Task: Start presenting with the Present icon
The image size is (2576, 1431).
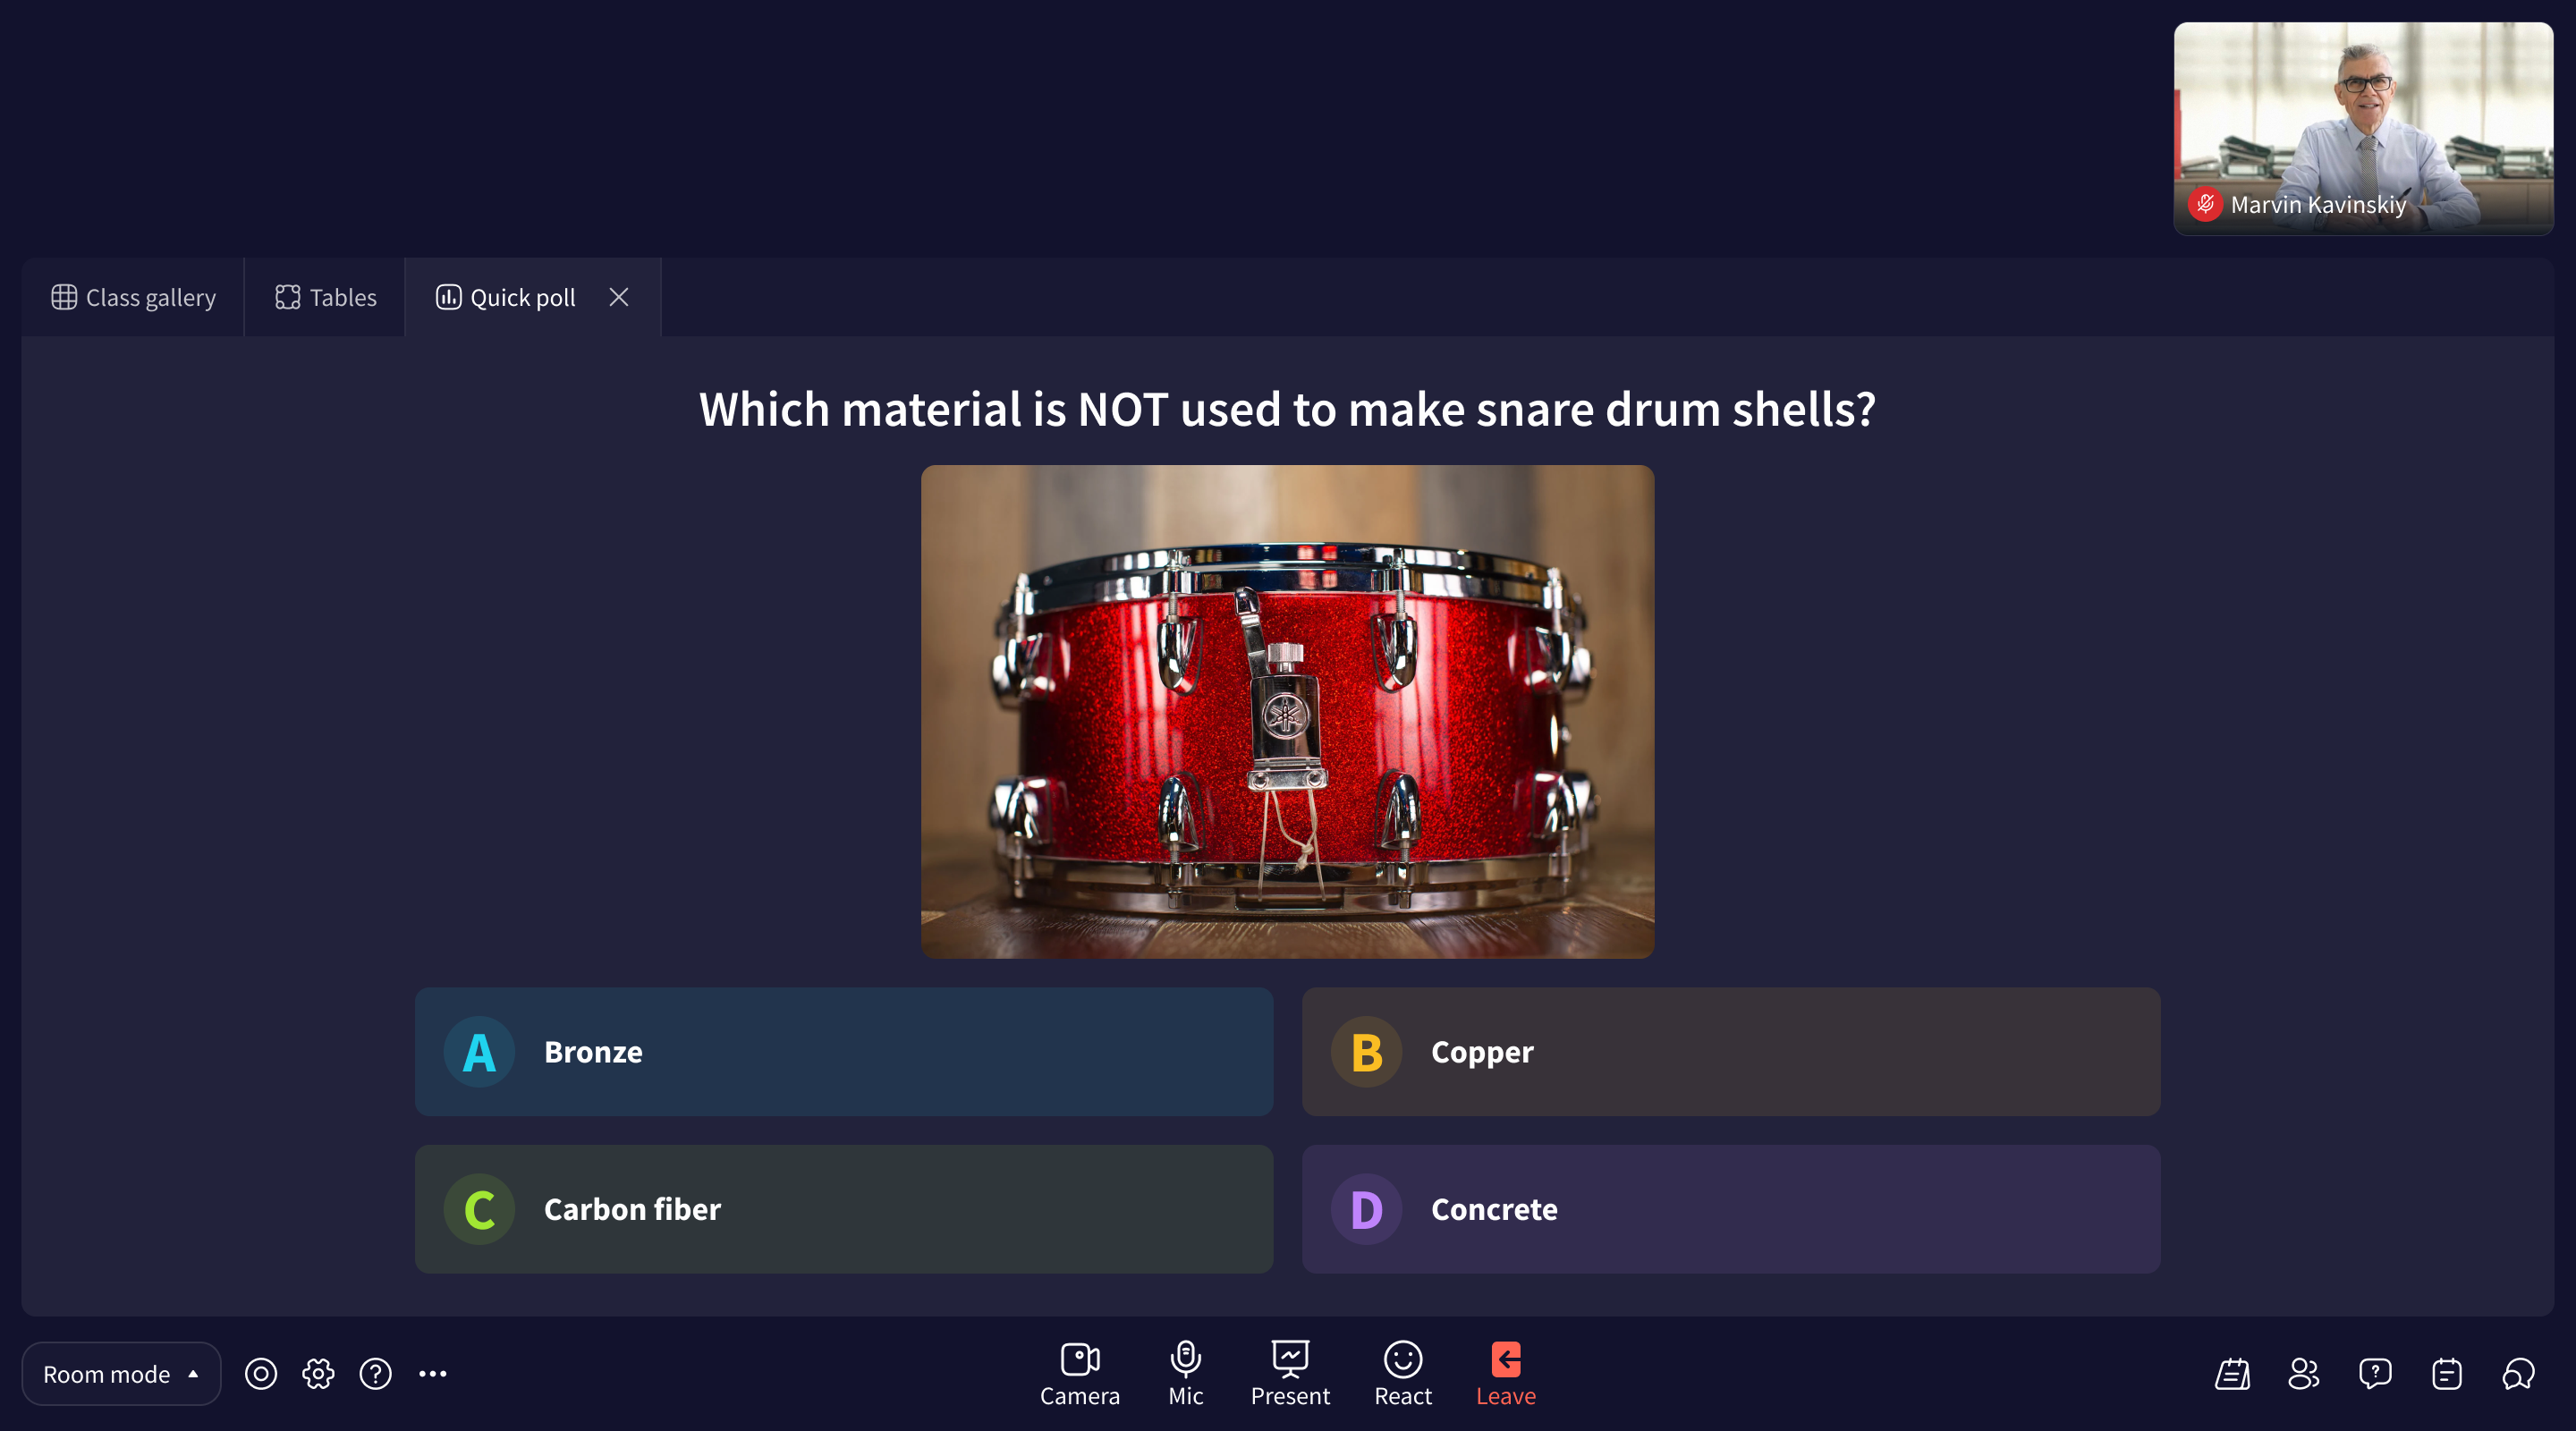Action: click(x=1290, y=1373)
